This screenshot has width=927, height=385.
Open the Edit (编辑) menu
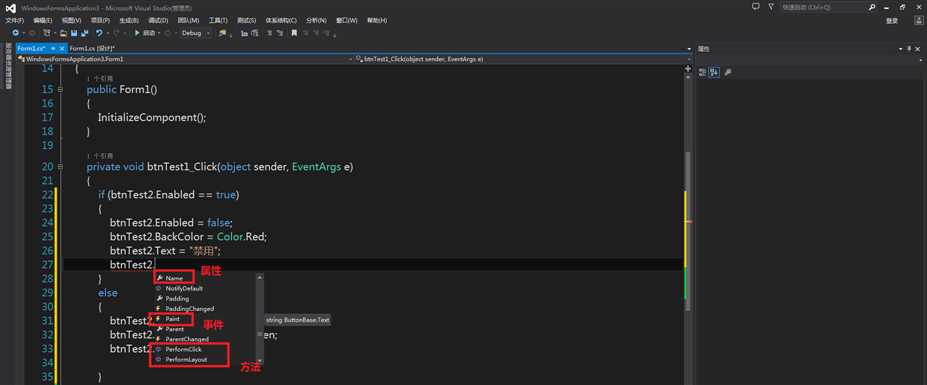coord(43,20)
